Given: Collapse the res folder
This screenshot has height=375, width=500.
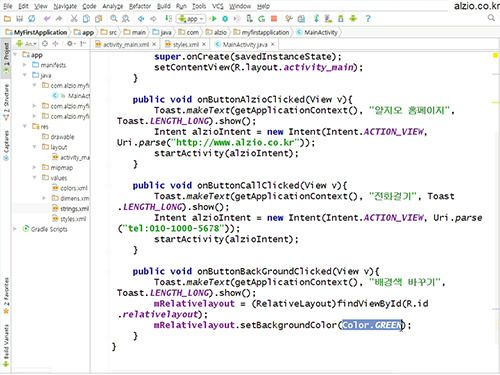Looking at the screenshot, I should [x=24, y=126].
